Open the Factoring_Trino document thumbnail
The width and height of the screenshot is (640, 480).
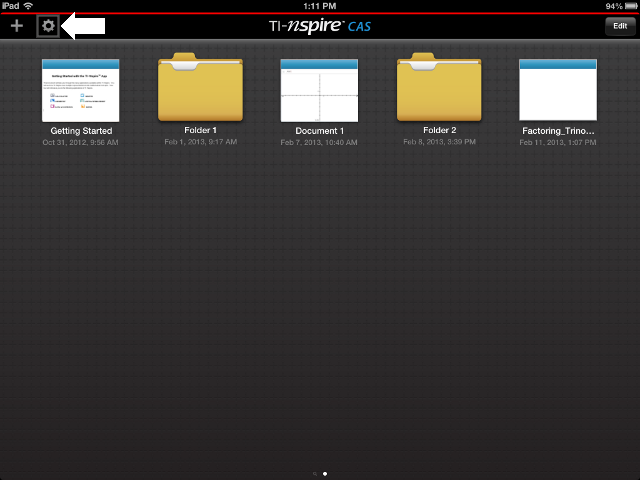558,90
